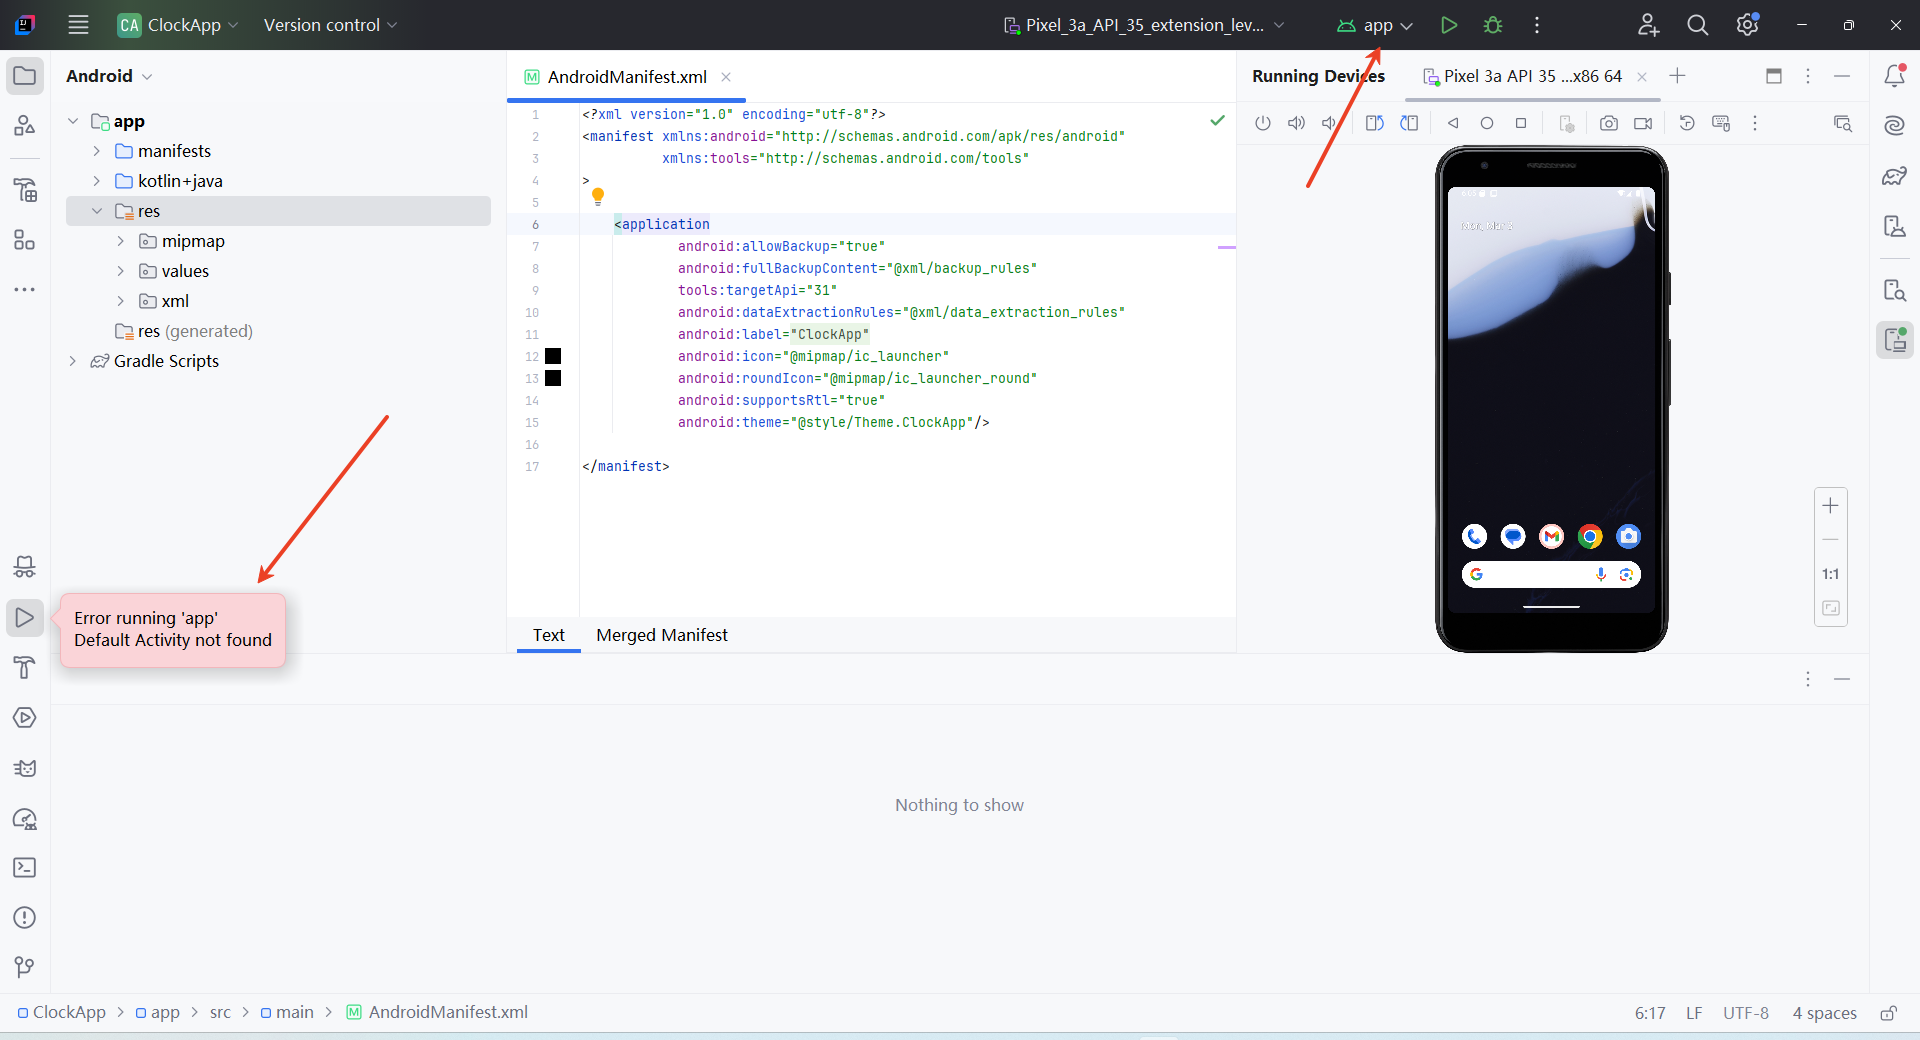Image resolution: width=1920 pixels, height=1040 pixels.
Task: Open the Notifications bell icon
Action: 1895,76
